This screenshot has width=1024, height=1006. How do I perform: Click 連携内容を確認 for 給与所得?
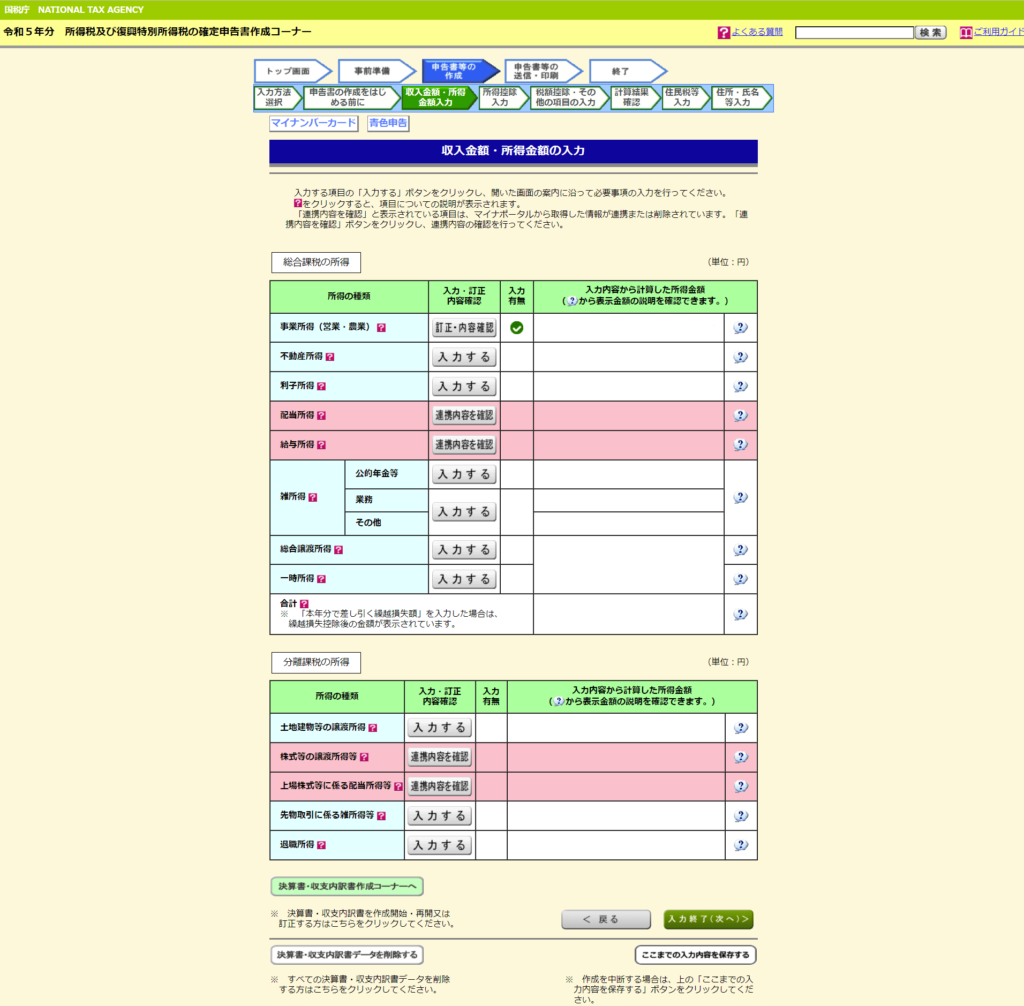tap(464, 445)
